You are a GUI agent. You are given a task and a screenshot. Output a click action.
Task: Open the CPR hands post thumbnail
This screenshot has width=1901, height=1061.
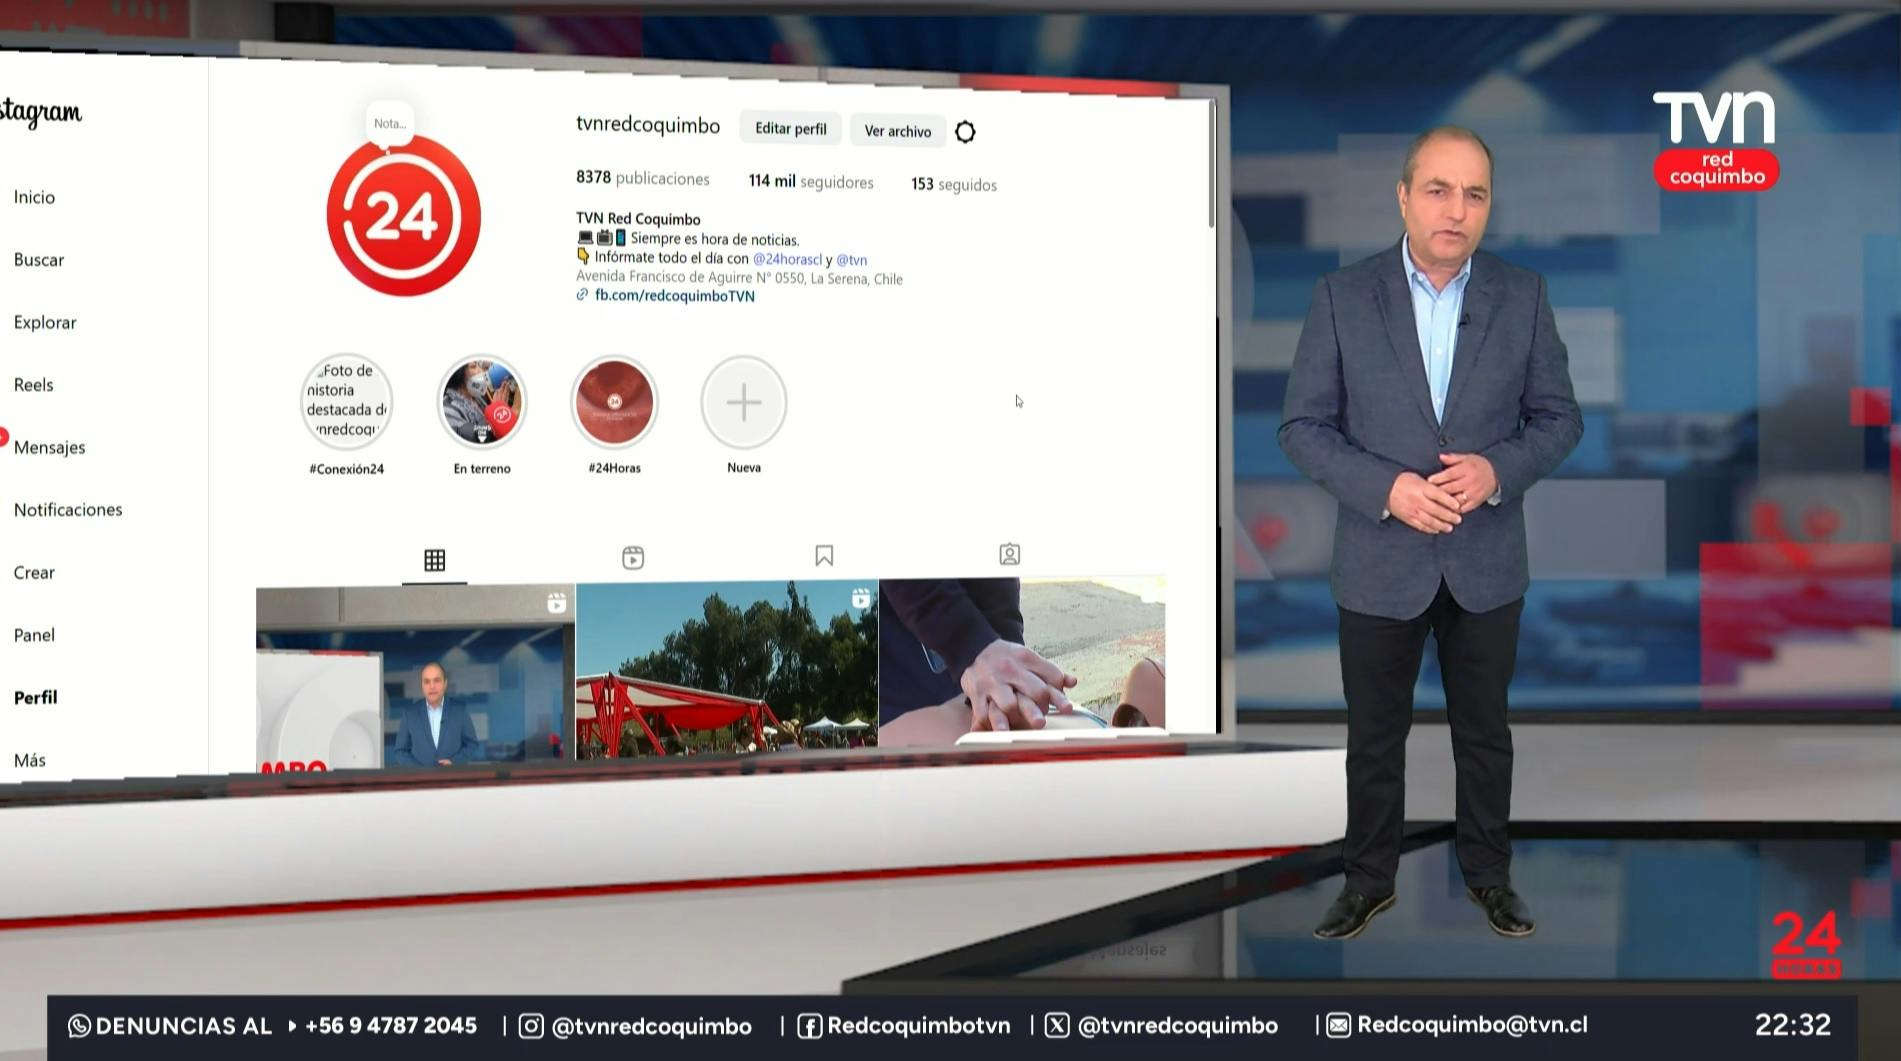pos(1022,661)
